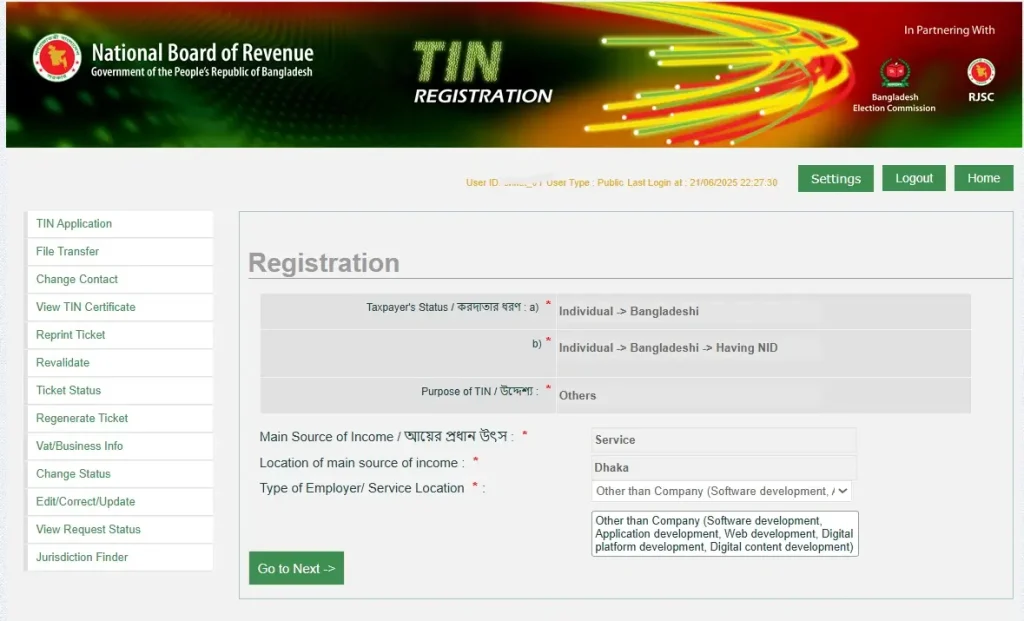Open Change Contact menu item
Image resolution: width=1024 pixels, height=621 pixels.
coord(77,280)
